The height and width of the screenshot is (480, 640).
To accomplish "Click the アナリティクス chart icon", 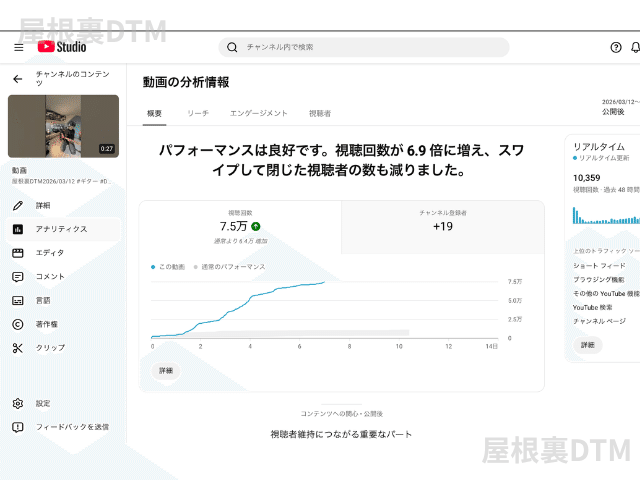I will 18,229.
